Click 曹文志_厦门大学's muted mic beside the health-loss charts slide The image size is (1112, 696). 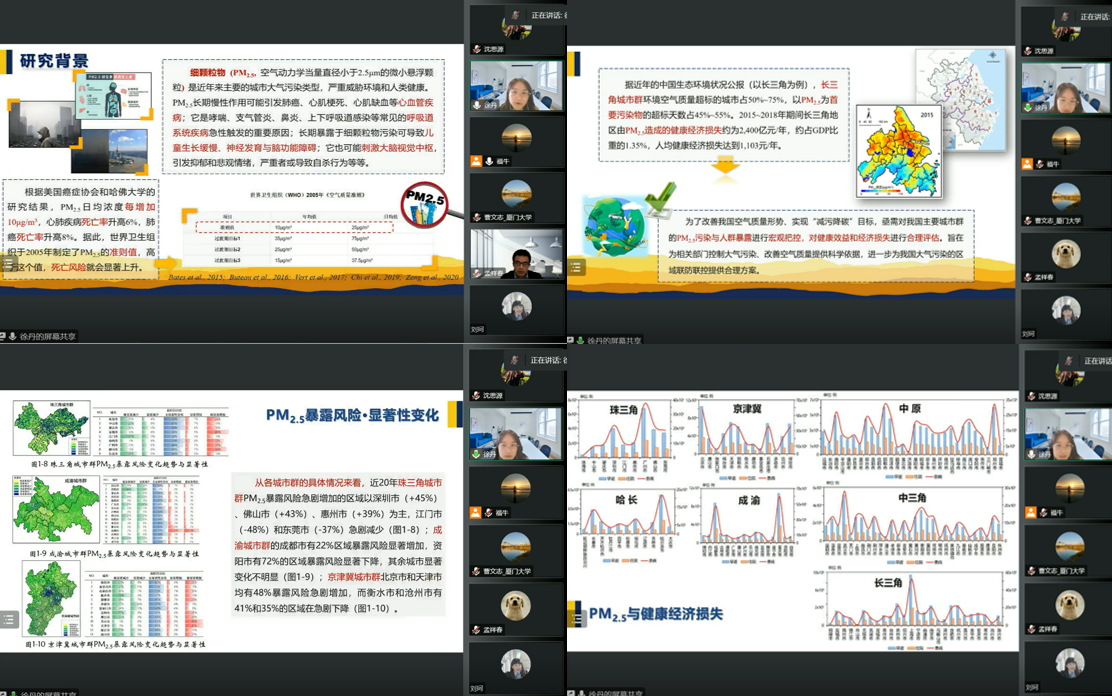1032,570
